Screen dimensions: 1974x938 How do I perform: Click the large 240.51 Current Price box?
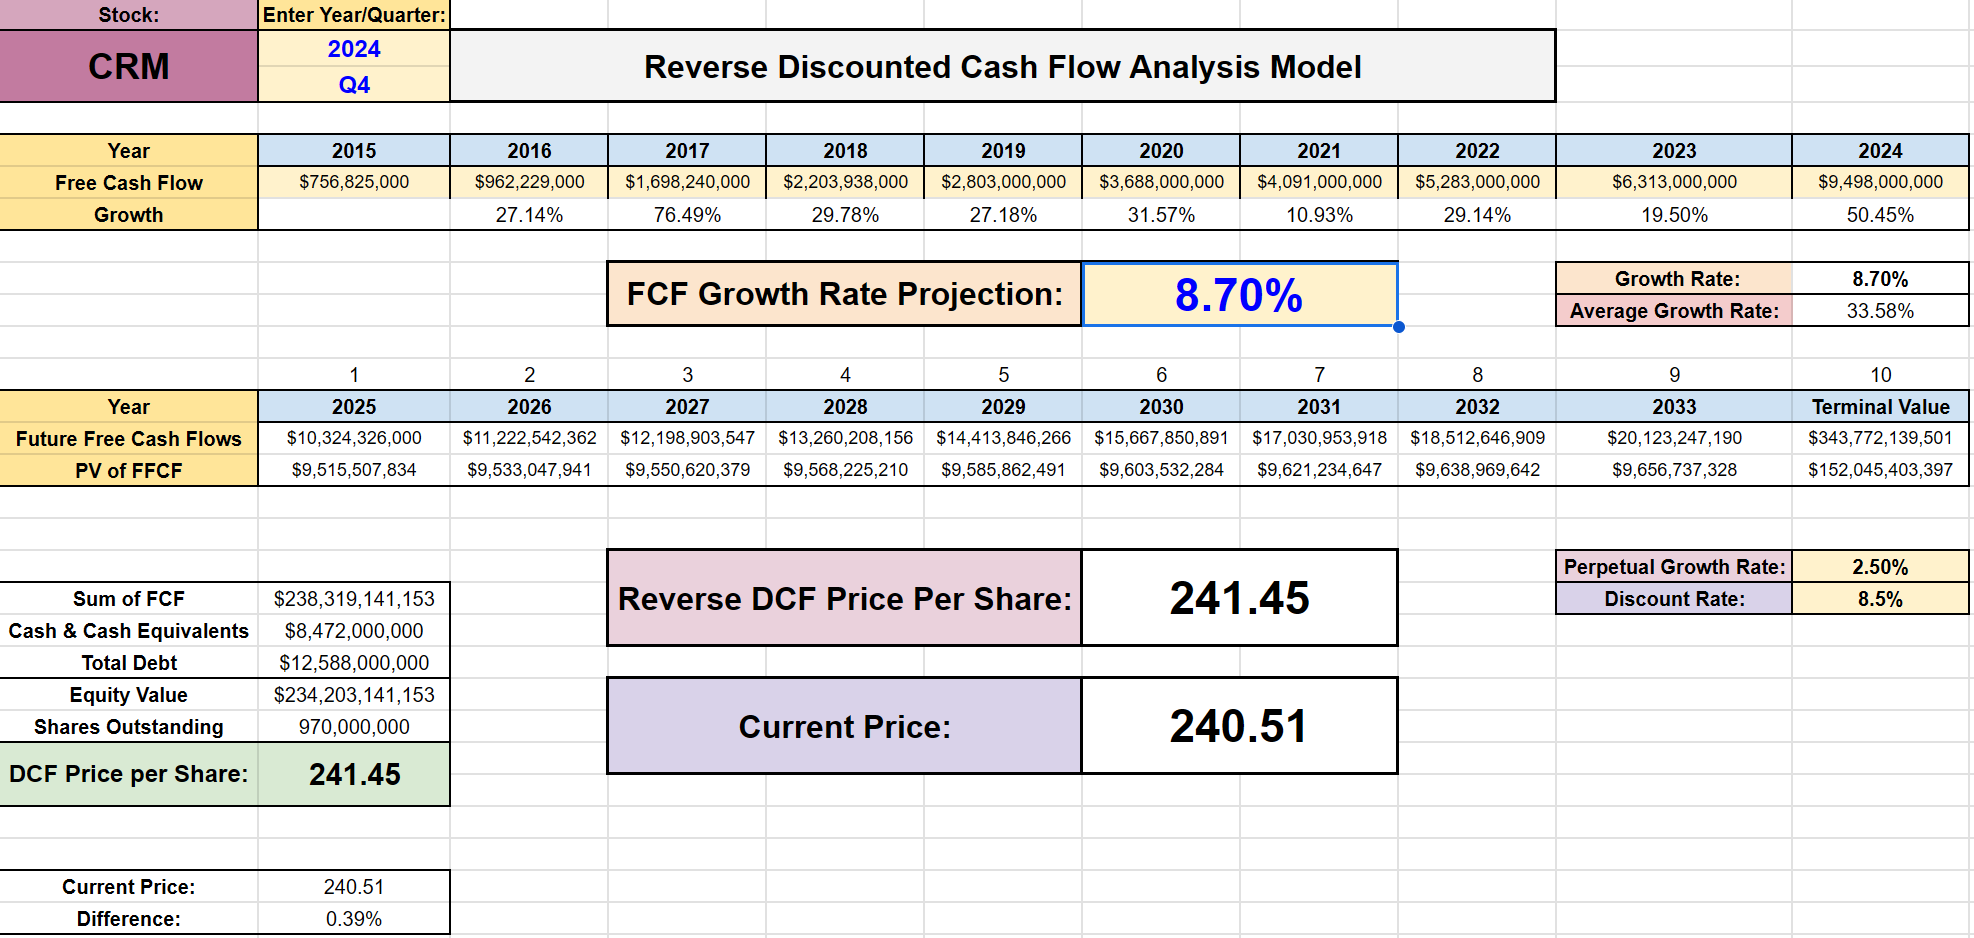1239,726
